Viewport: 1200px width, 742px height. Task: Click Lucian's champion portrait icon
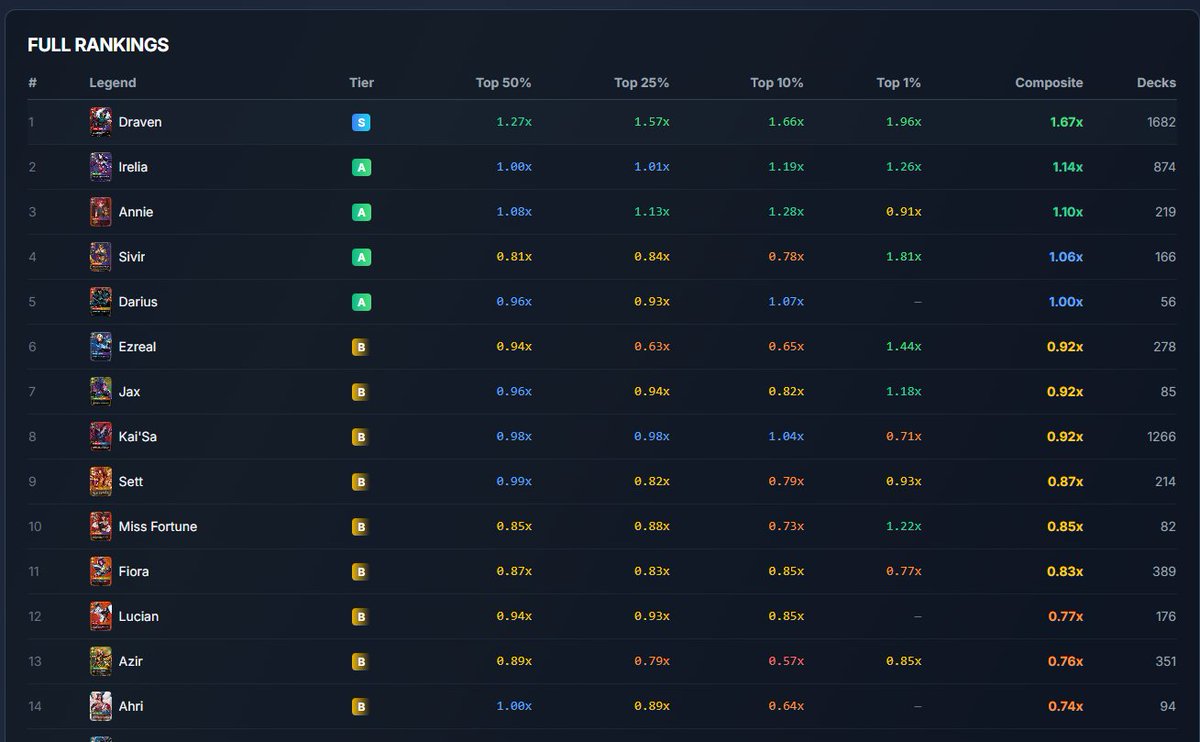click(x=100, y=617)
